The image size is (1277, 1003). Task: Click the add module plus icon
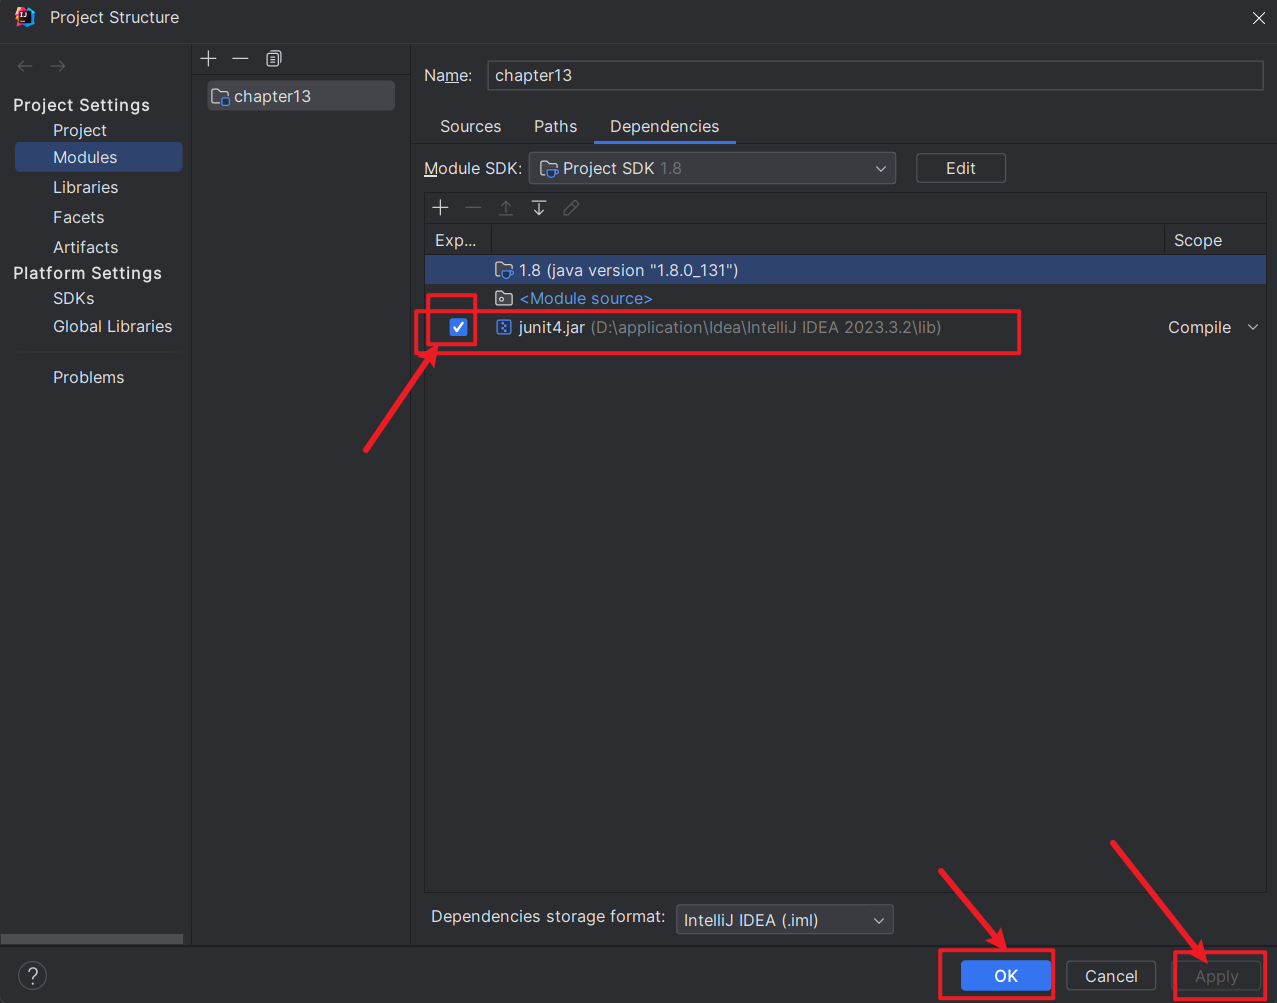[x=208, y=58]
